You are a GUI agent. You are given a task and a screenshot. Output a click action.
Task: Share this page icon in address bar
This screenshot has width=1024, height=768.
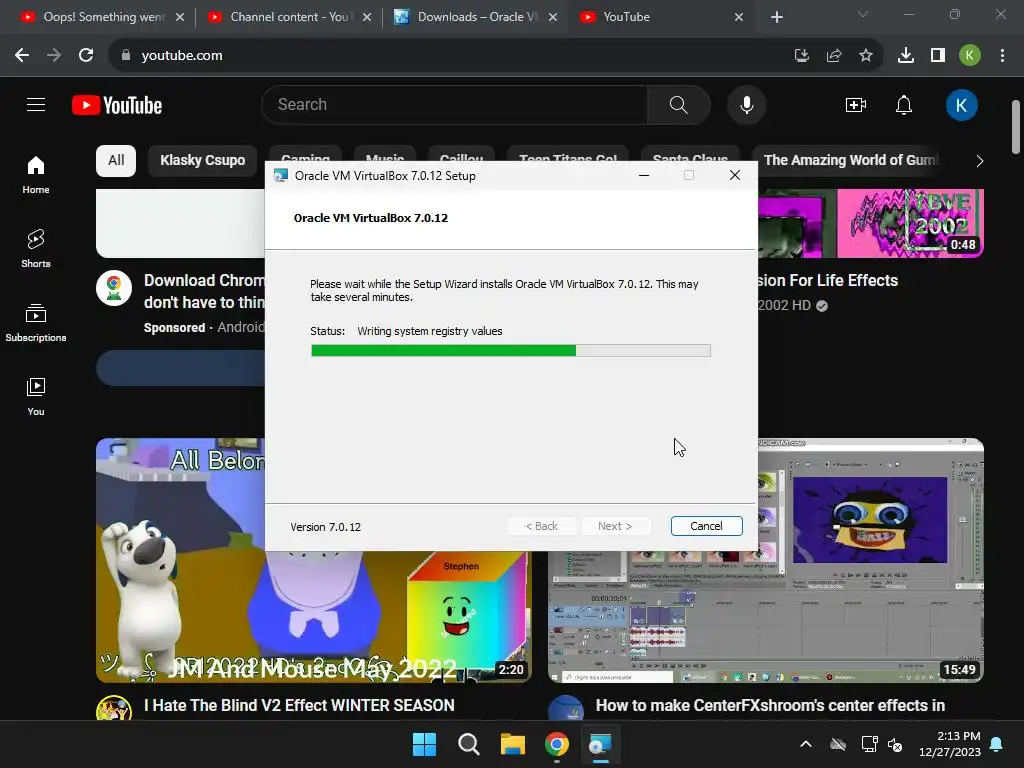tap(834, 56)
